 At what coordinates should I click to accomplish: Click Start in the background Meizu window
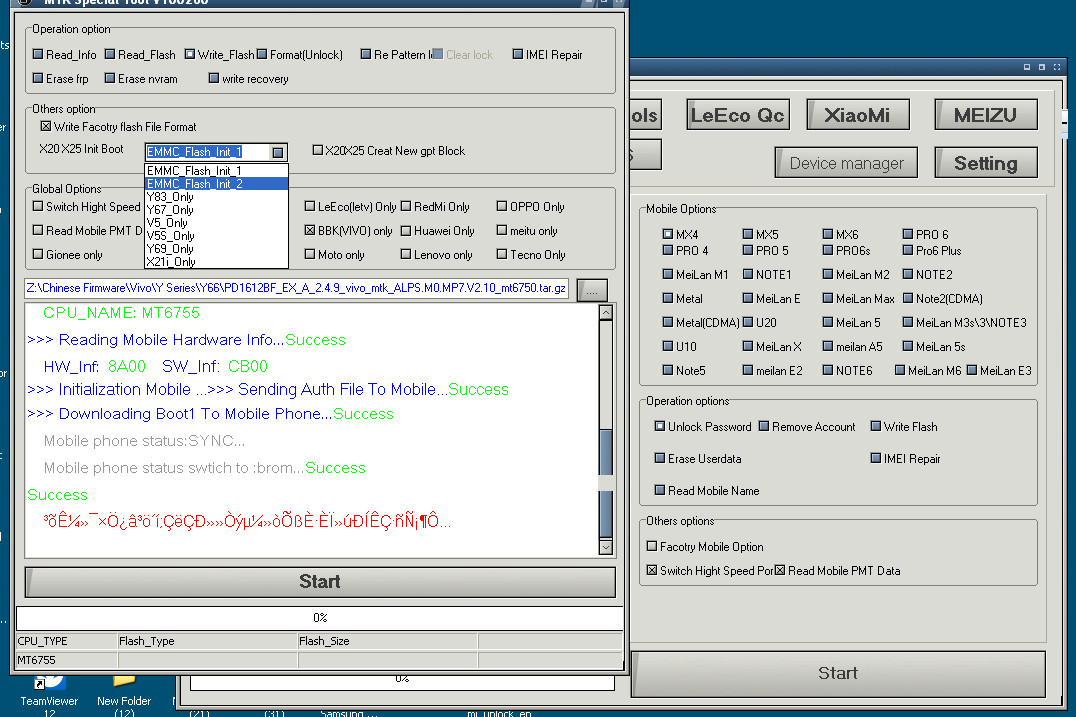[x=838, y=673]
